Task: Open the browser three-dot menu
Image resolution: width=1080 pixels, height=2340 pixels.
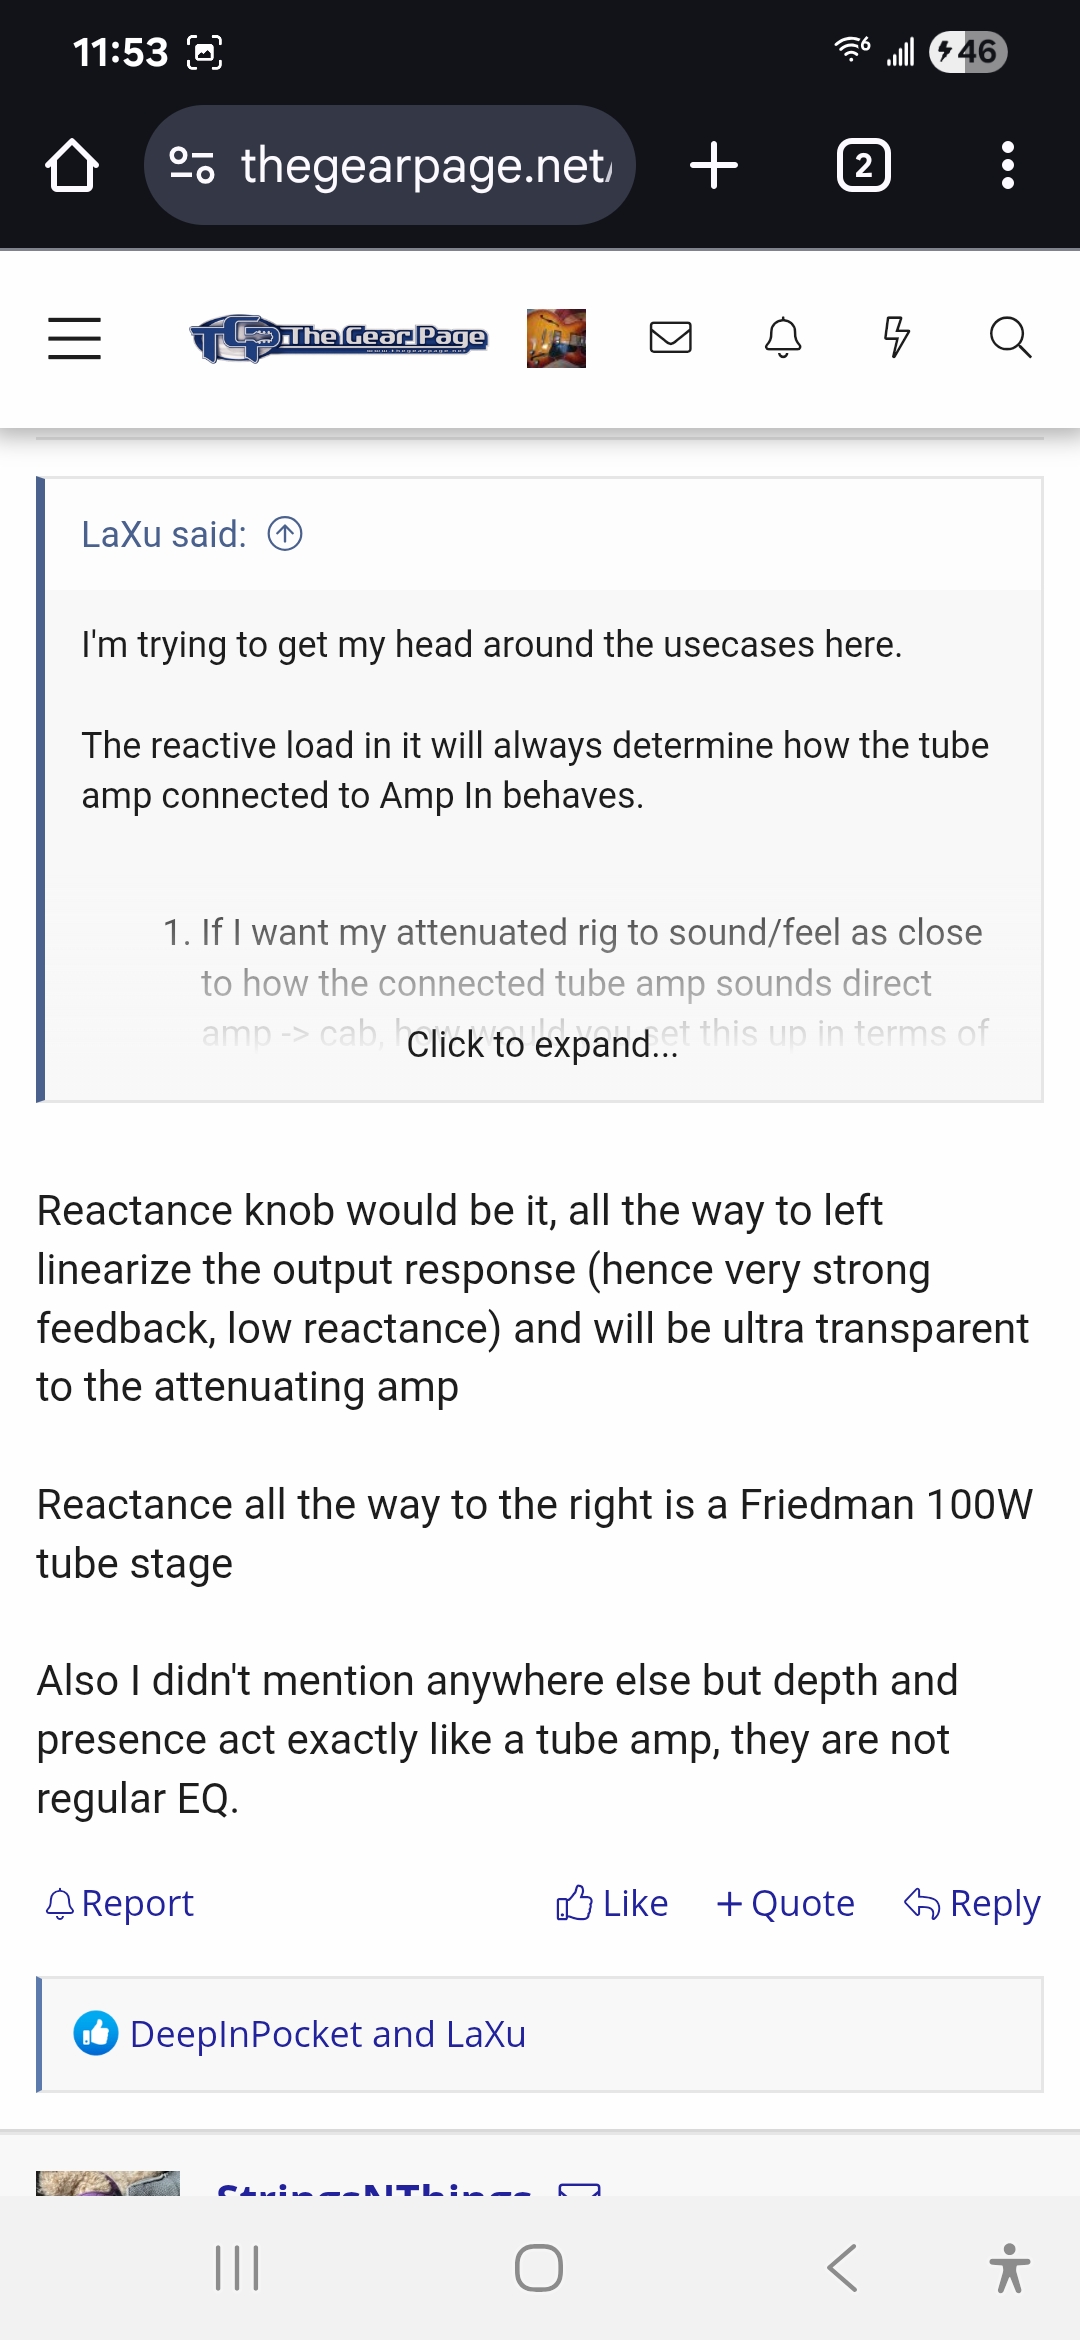Action: tap(1008, 165)
